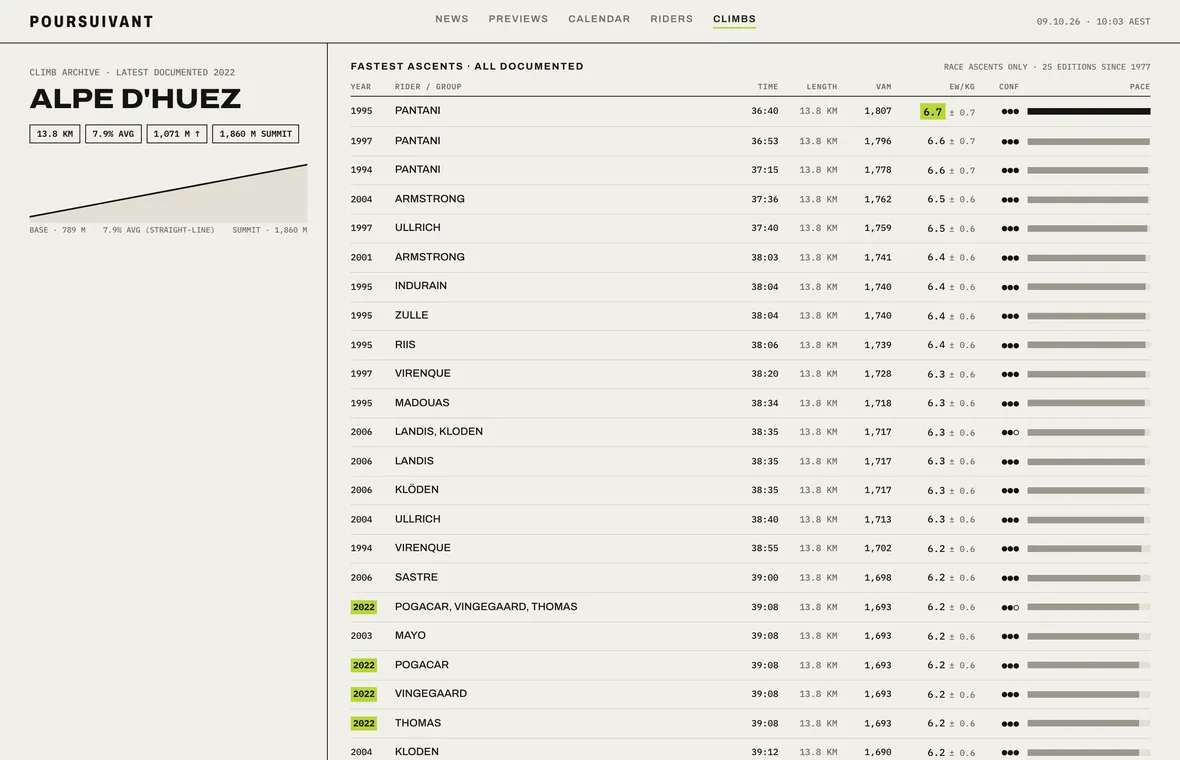This screenshot has height=760, width=1180.
Task: Click the ALPE D'HUEZ climb title
Action: coord(135,99)
